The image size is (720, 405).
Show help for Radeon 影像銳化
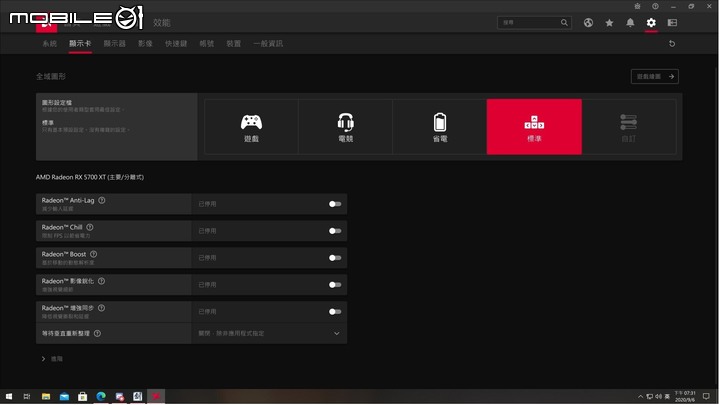[101, 281]
